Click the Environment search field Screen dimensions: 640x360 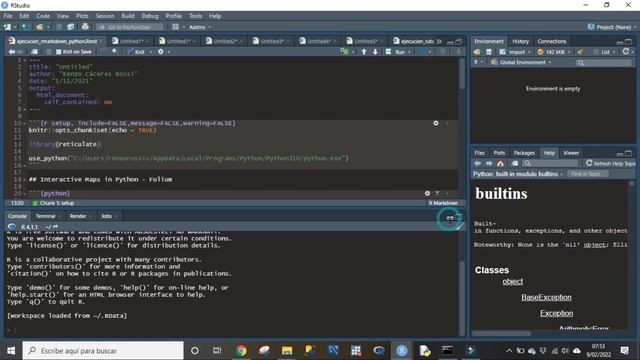click(604, 62)
